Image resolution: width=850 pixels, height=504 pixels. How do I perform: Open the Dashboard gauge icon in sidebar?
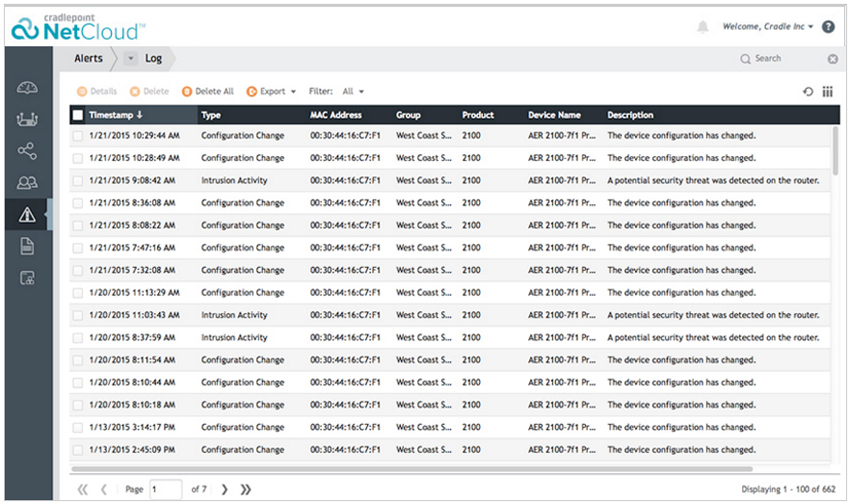point(27,87)
